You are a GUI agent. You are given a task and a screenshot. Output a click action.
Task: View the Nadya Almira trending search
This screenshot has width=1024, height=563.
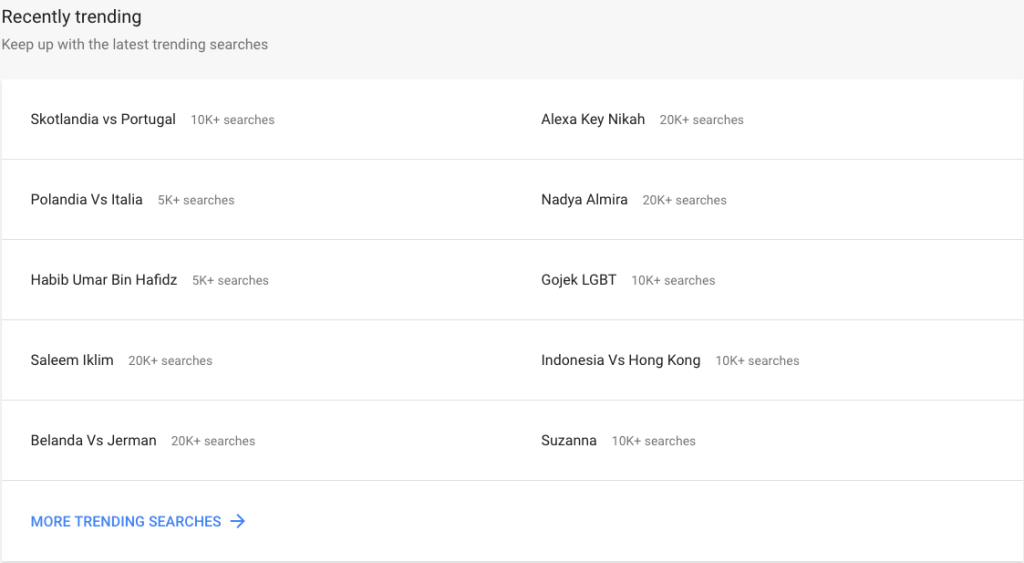coord(584,200)
